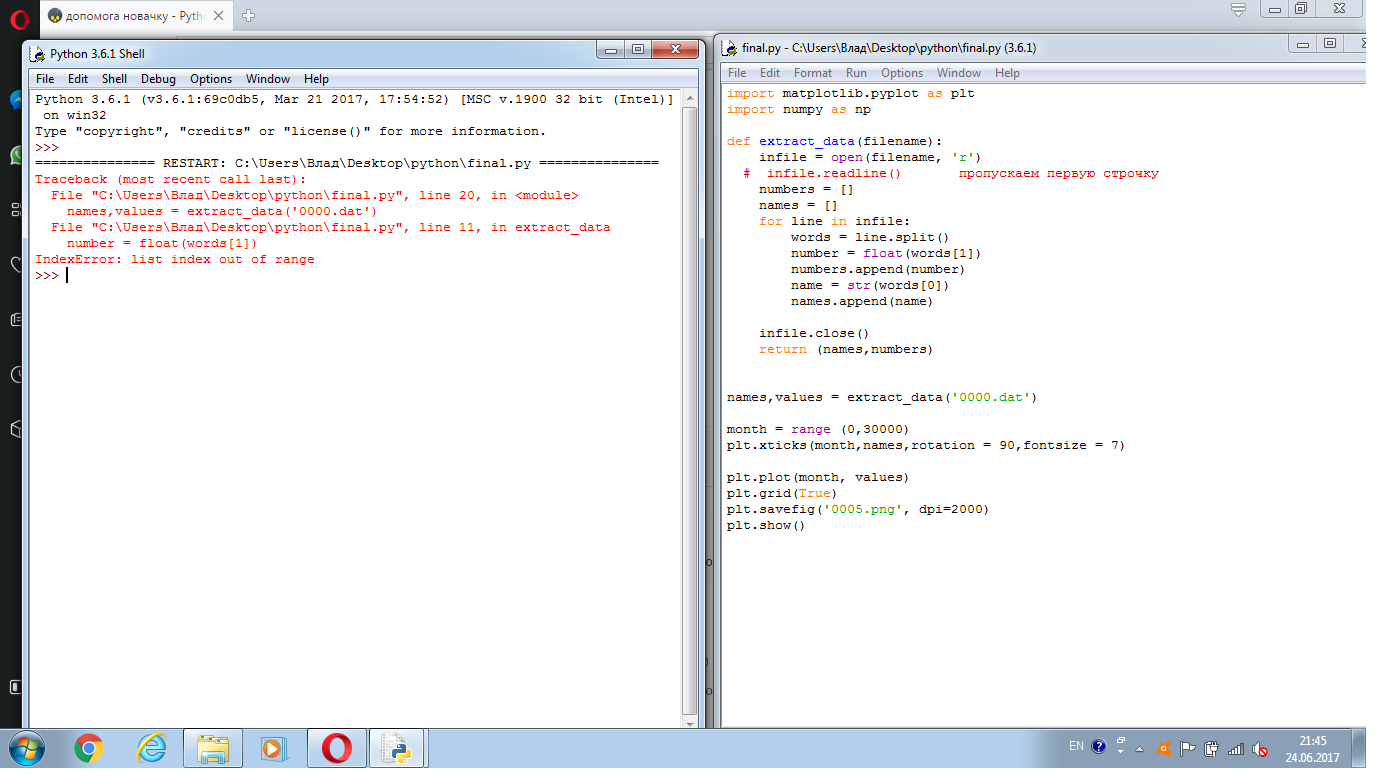This screenshot has height=782, width=1376.
Task: Click the muted volume tray icon
Action: click(1260, 748)
